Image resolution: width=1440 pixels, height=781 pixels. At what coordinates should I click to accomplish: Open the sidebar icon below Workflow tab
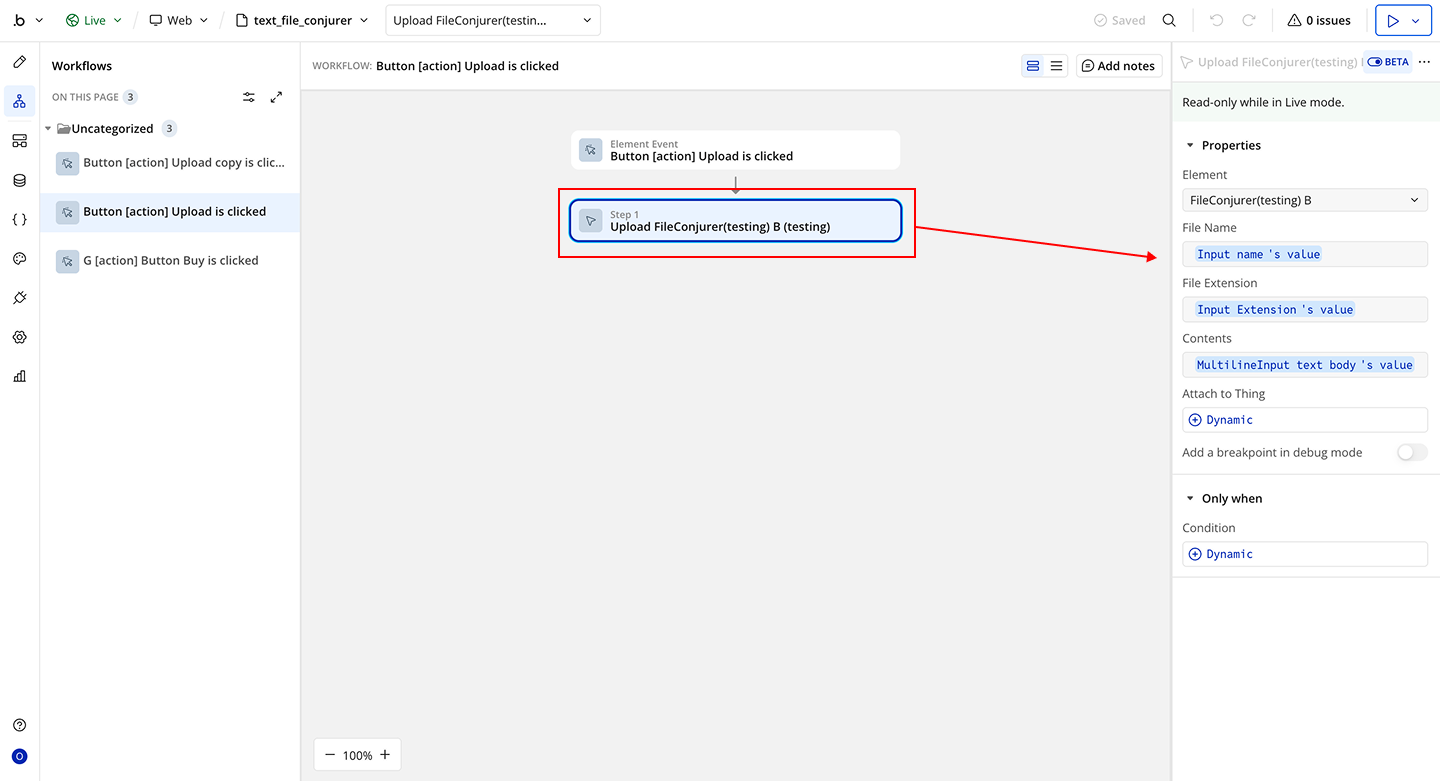[x=19, y=141]
